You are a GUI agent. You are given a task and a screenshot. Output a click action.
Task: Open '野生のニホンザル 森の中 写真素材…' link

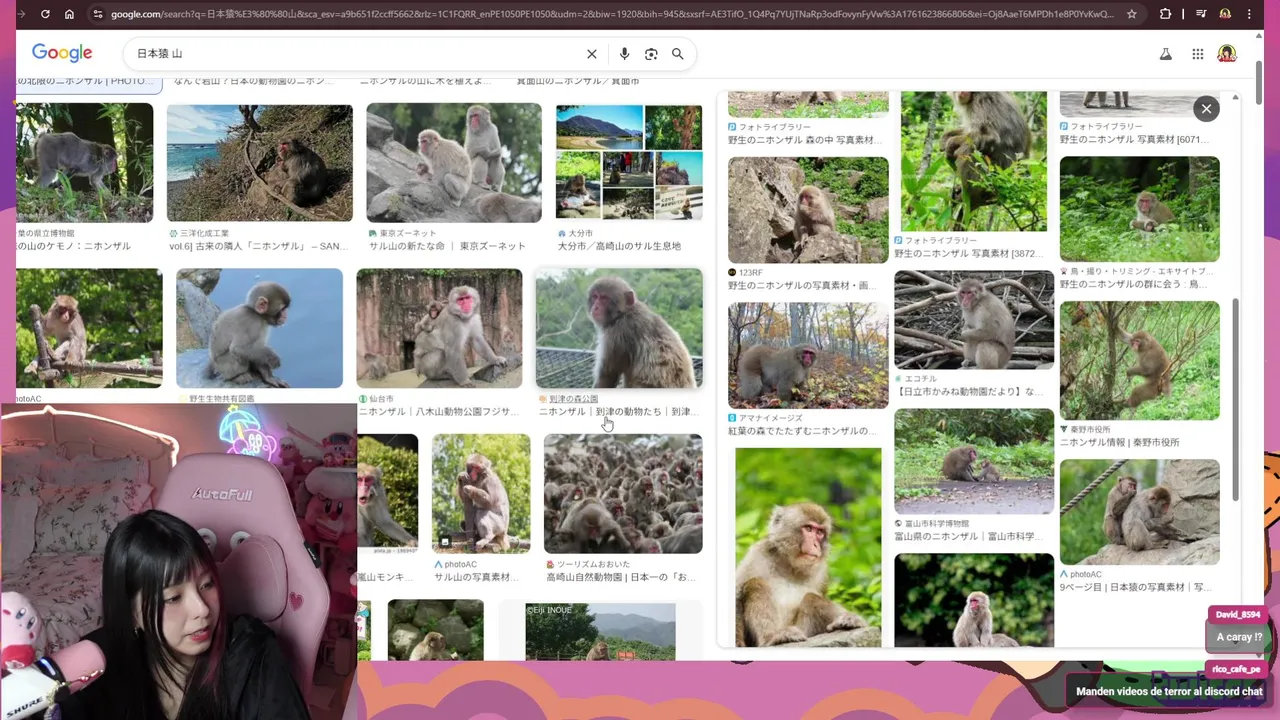click(x=805, y=140)
